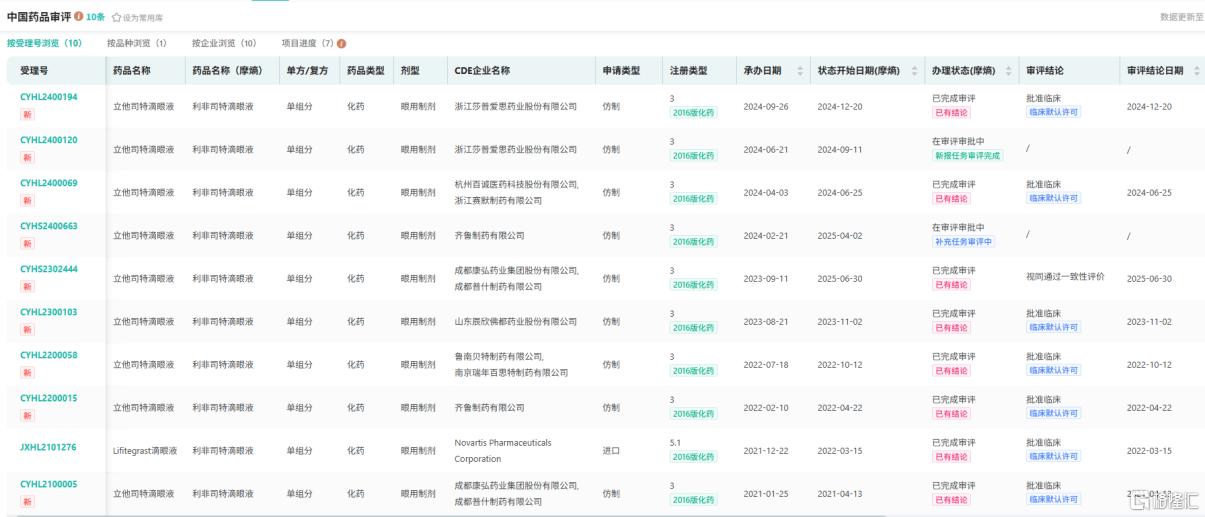Click the 新 badge under CYHL2100005
Screen dimensions: 1205x517
[x=28, y=501]
